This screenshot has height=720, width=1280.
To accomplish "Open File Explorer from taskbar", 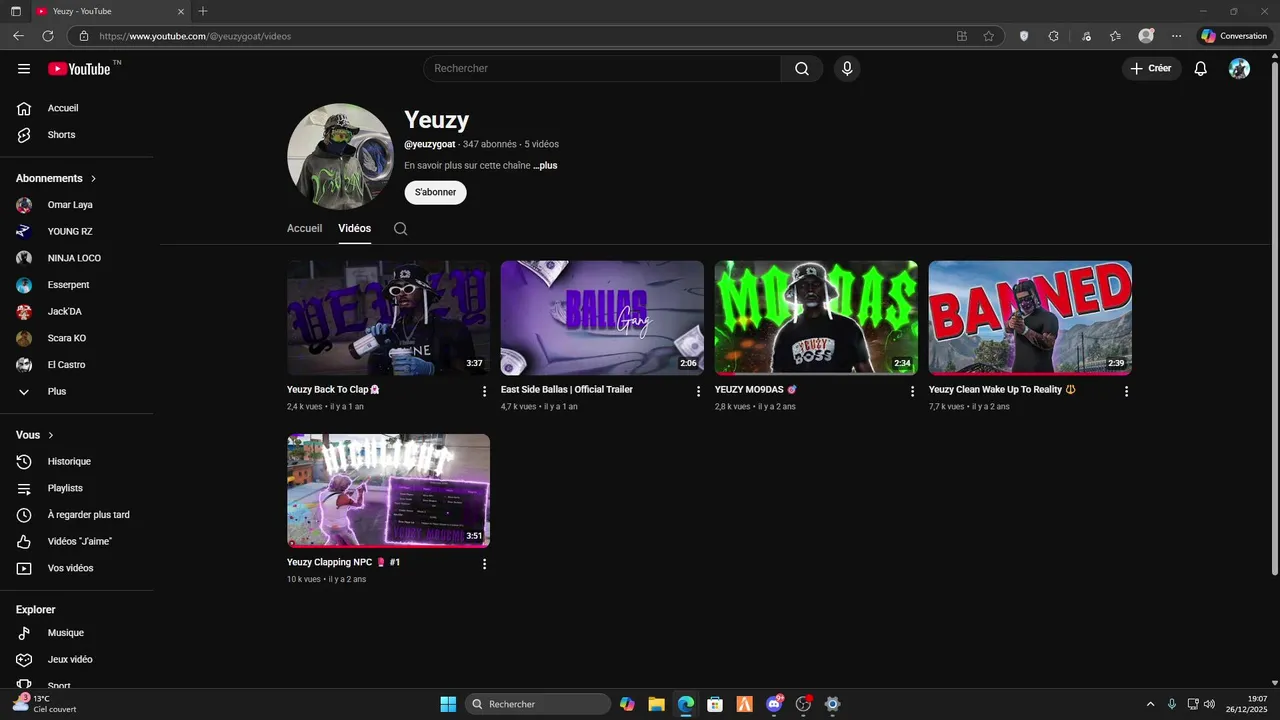I will (x=656, y=704).
